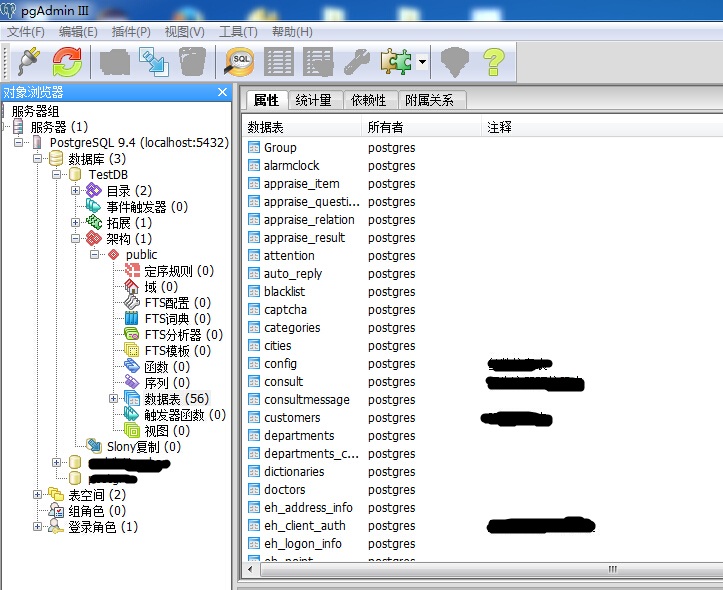The height and width of the screenshot is (590, 723).
Task: Close the object browser panel
Action: point(222,92)
